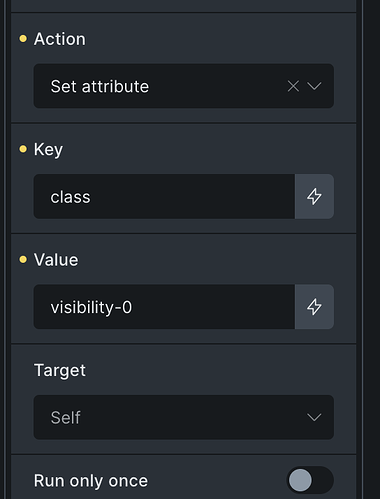The image size is (380, 499).
Task: Expand the Action dropdown chevron
Action: click(x=314, y=86)
